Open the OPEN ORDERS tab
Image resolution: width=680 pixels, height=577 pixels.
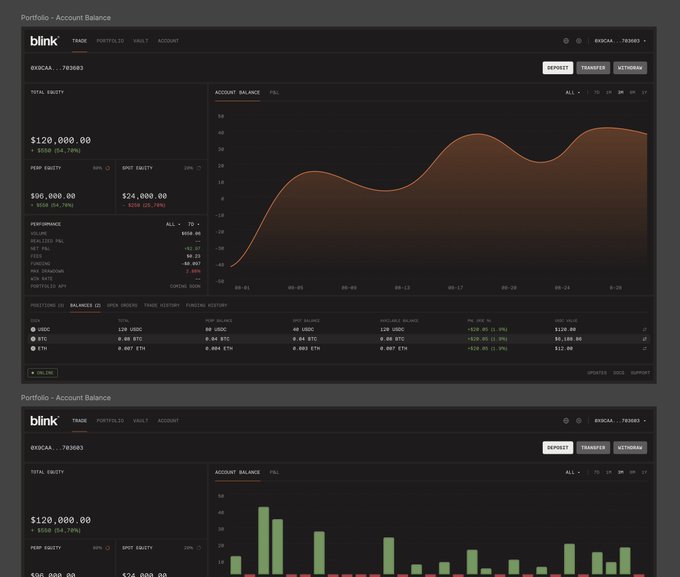tap(122, 305)
